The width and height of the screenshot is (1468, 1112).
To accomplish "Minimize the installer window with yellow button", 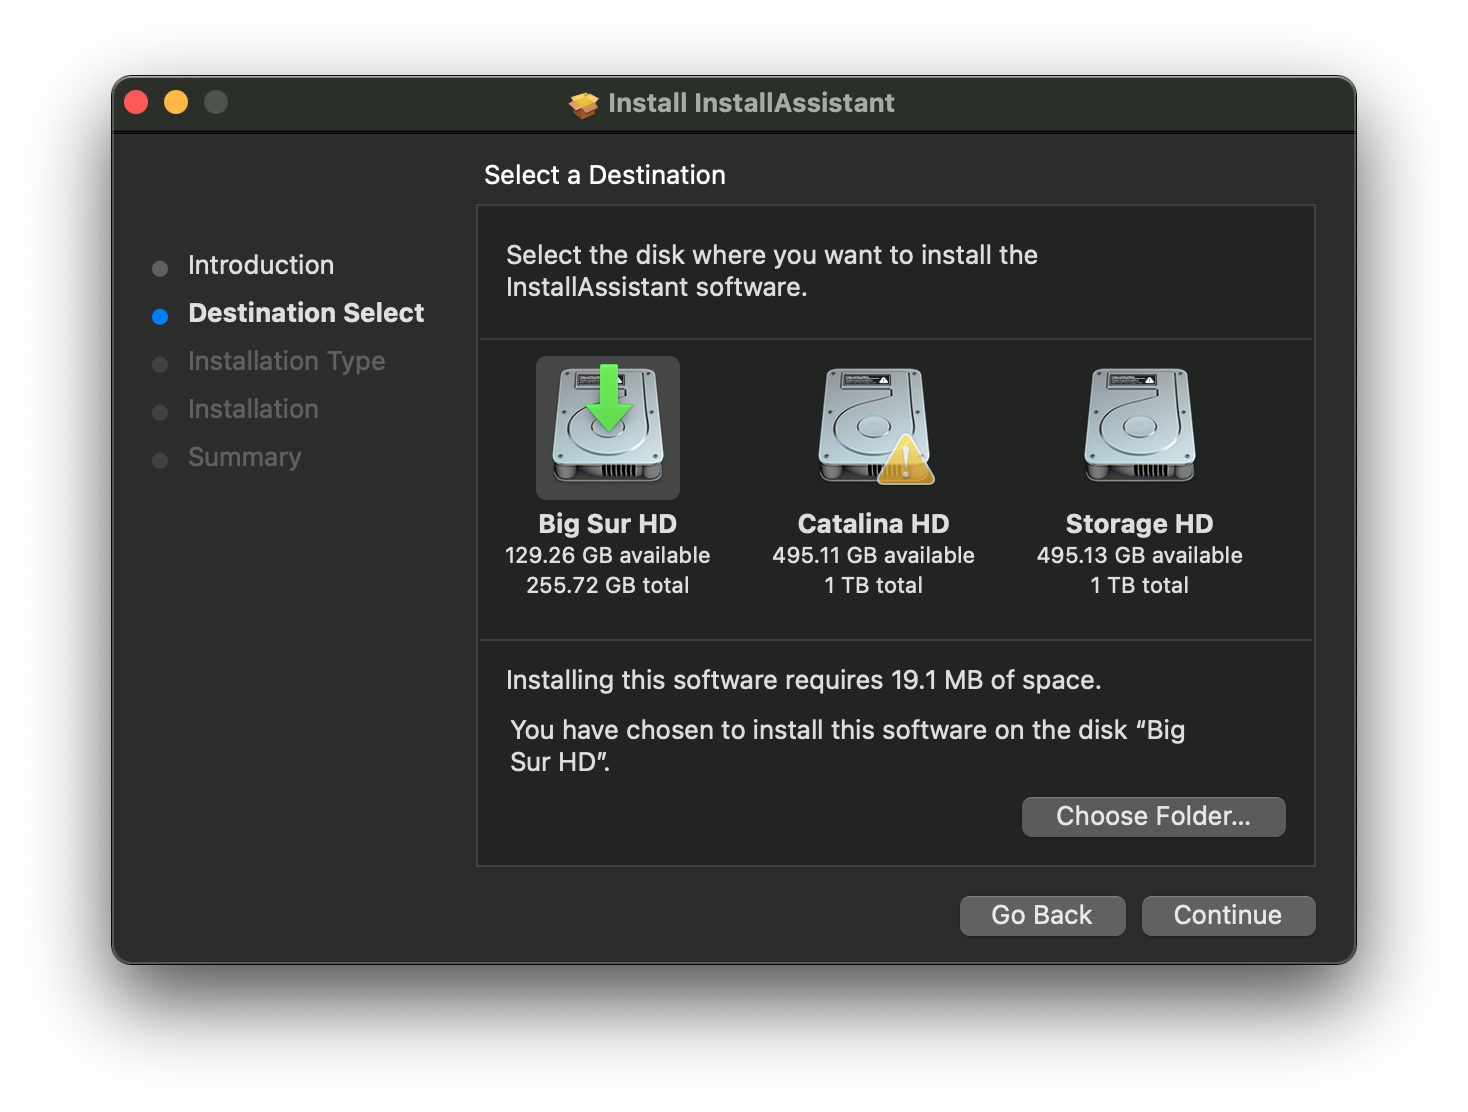I will pos(176,102).
